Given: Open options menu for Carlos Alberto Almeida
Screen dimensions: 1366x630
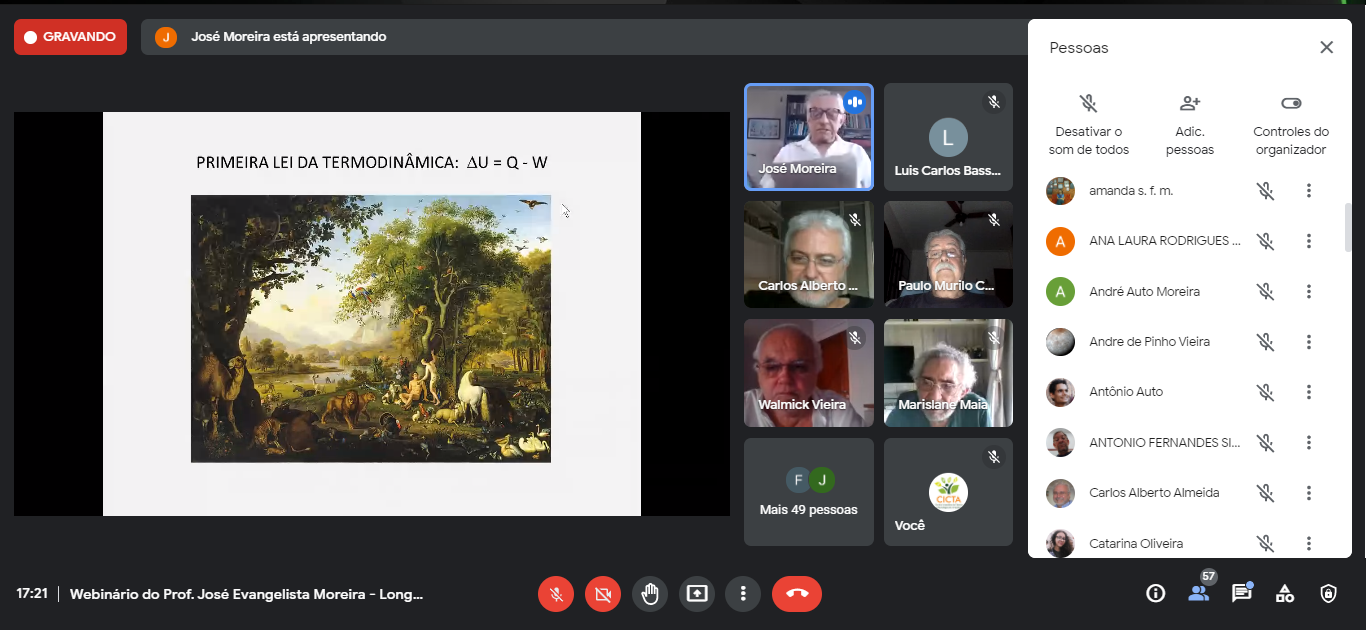Looking at the screenshot, I should [1309, 493].
